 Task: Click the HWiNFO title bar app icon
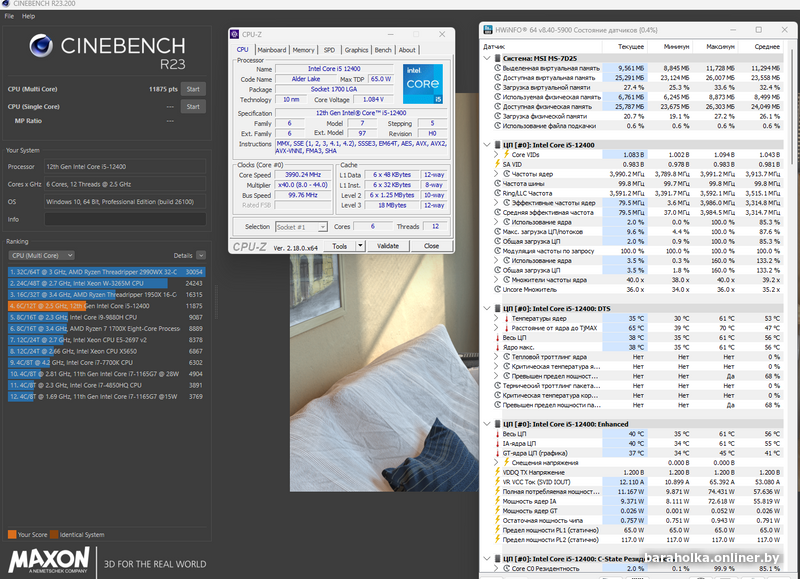point(487,30)
